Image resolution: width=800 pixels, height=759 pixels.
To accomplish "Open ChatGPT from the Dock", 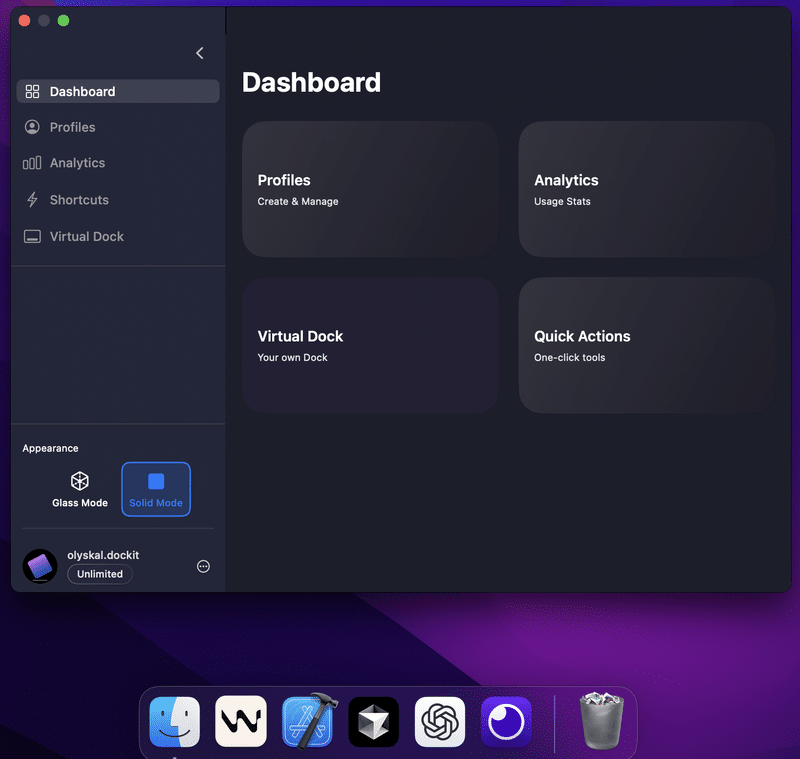I will point(440,722).
